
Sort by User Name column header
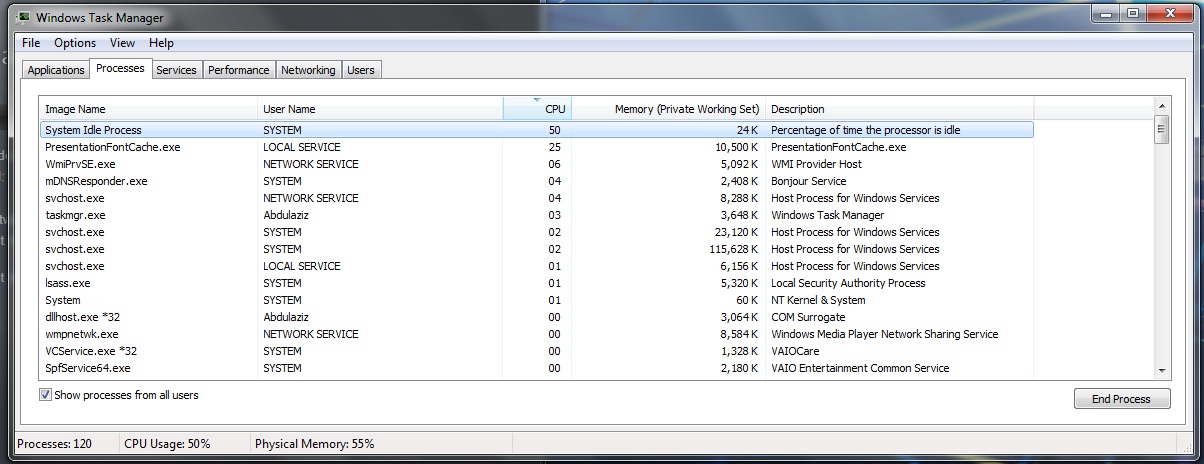380,109
